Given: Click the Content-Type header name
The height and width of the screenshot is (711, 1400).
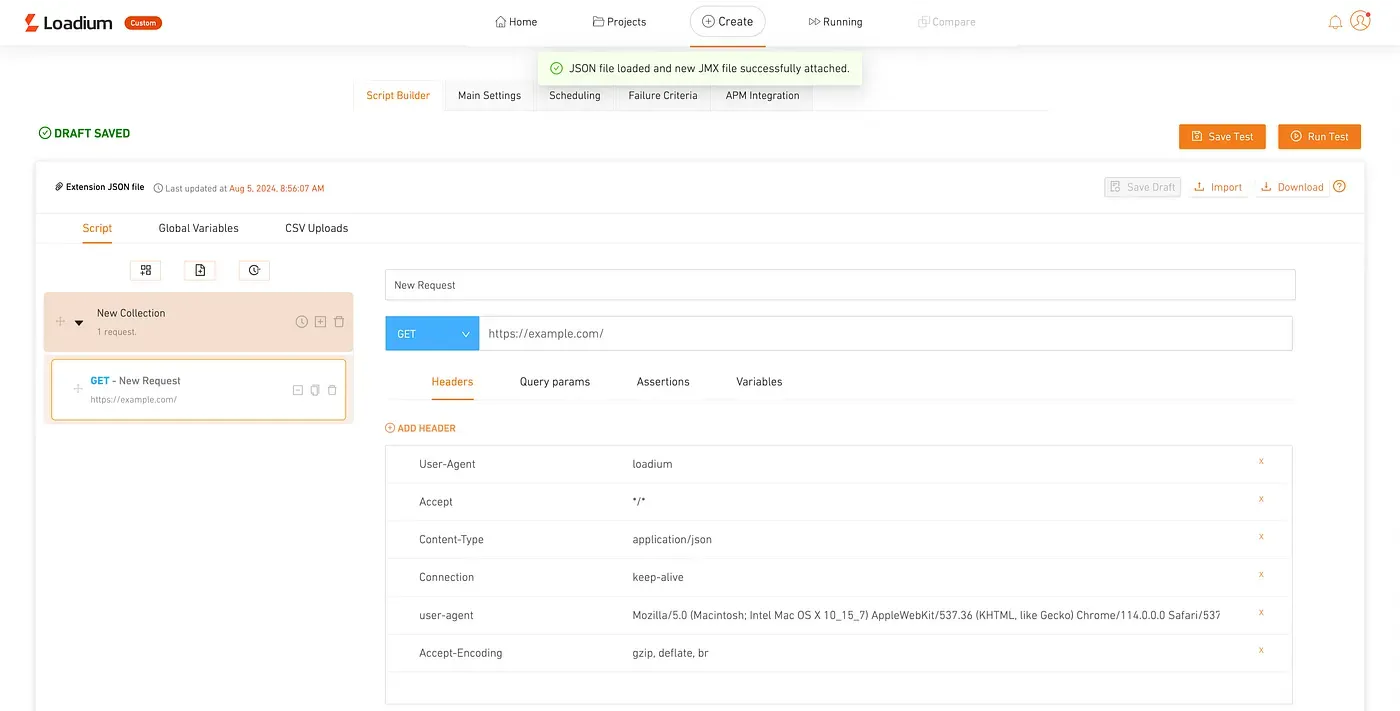Looking at the screenshot, I should (x=451, y=540).
